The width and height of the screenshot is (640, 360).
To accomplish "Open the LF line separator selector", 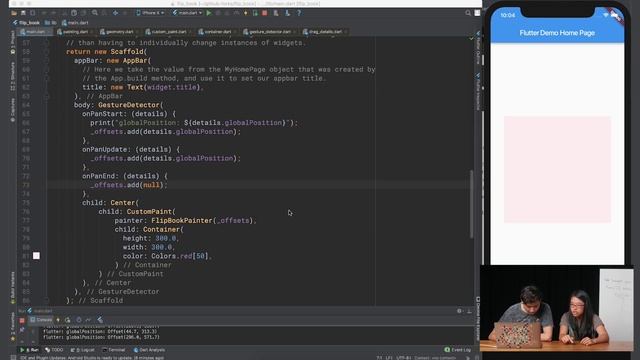I will pos(389,358).
